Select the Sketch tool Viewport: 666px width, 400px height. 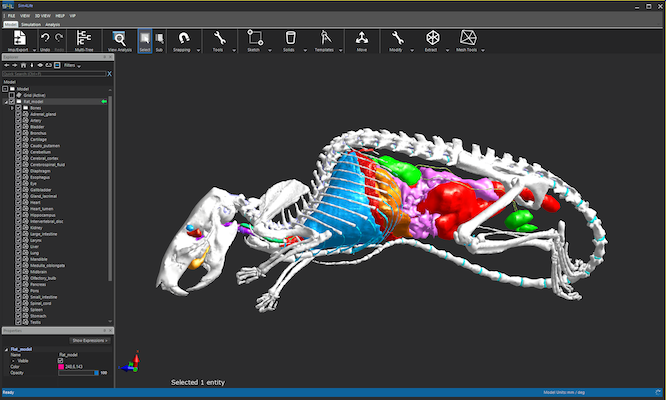(255, 38)
